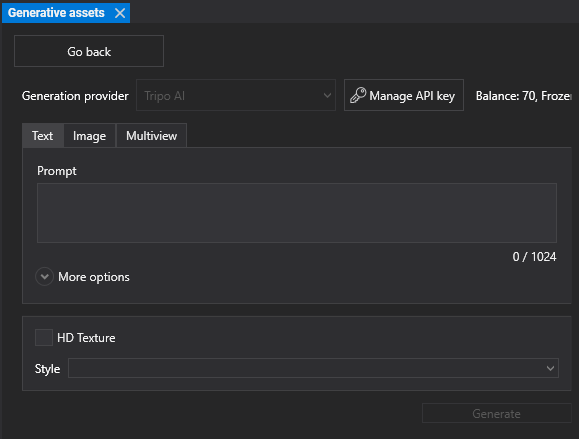Focus the Prompt text input box
Image resolution: width=579 pixels, height=439 pixels.
(297, 213)
